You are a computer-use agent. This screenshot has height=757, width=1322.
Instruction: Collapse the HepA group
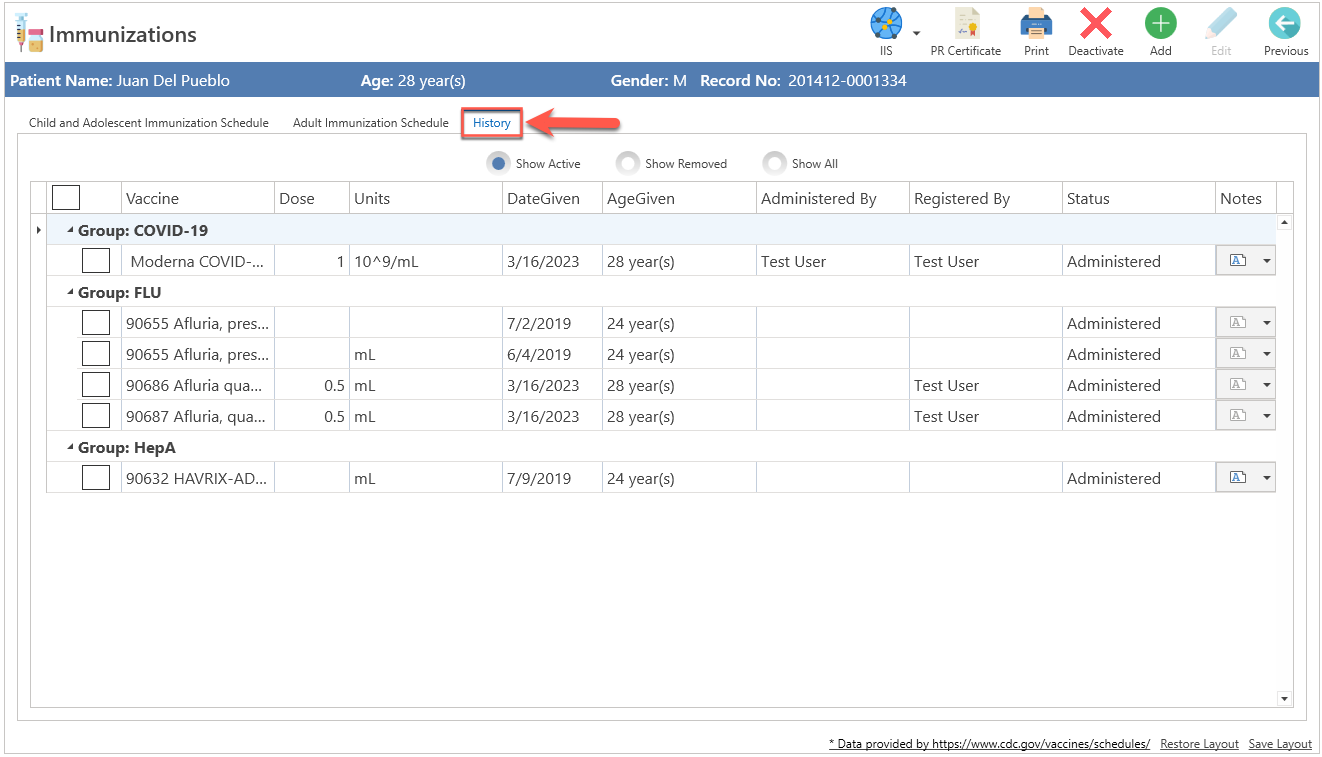[x=70, y=447]
